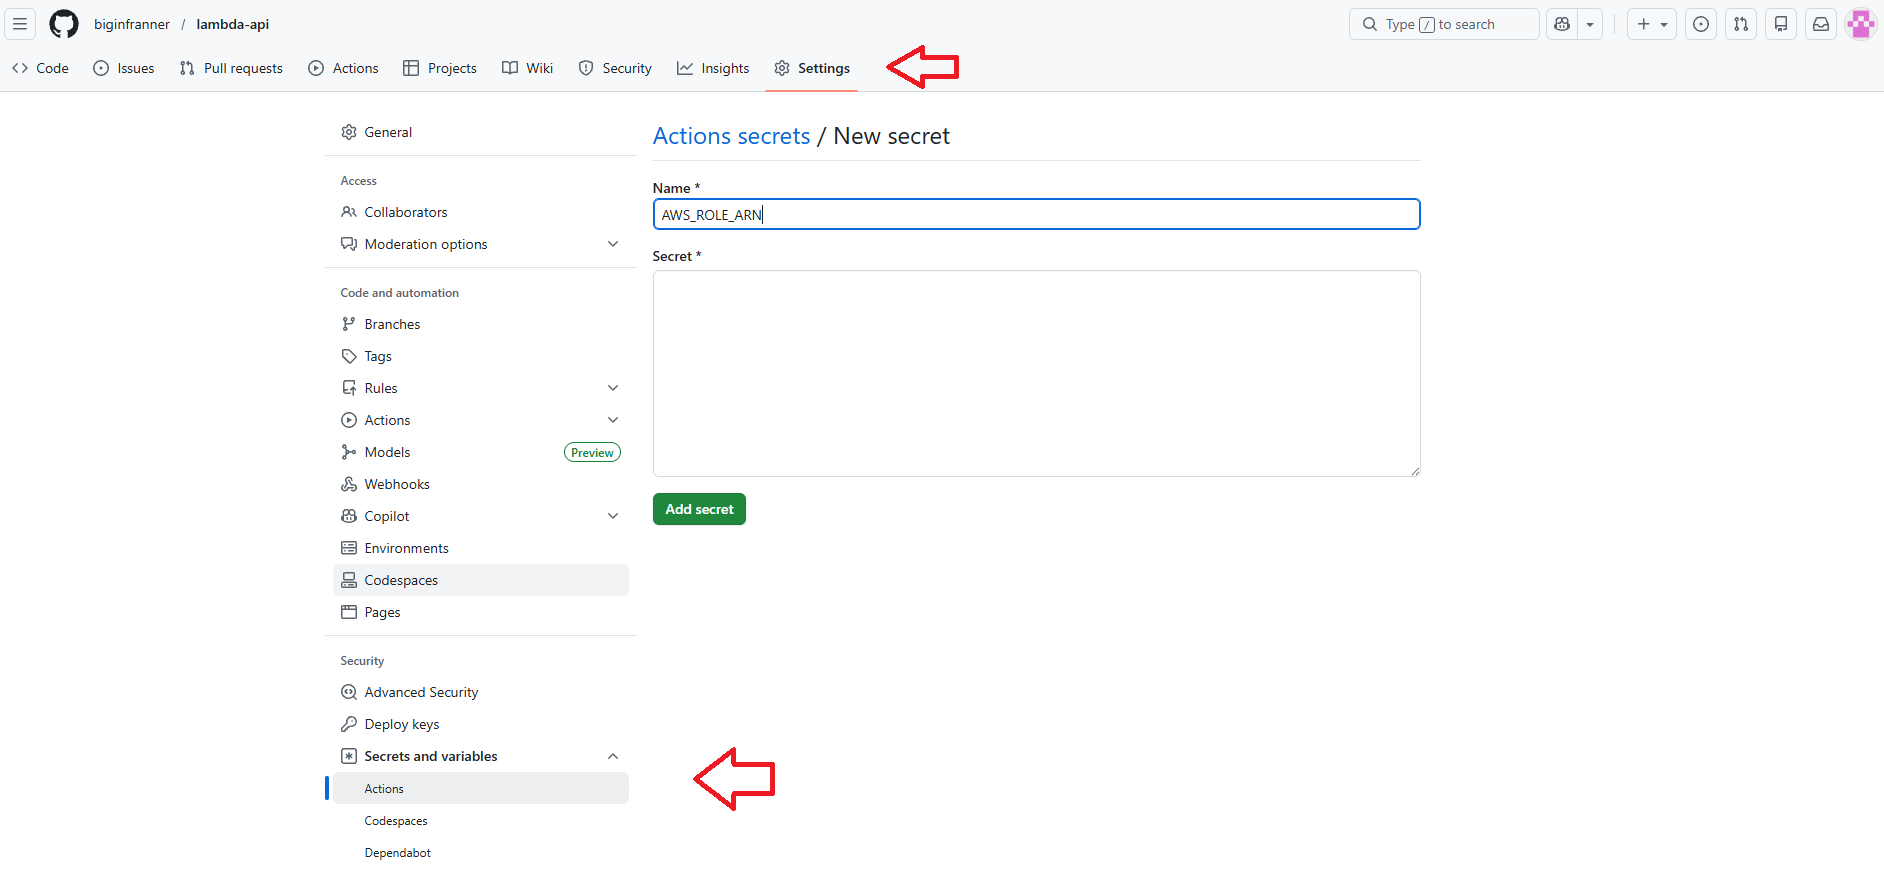The width and height of the screenshot is (1884, 872).
Task: View issues icon in top header
Action: pos(1701,24)
